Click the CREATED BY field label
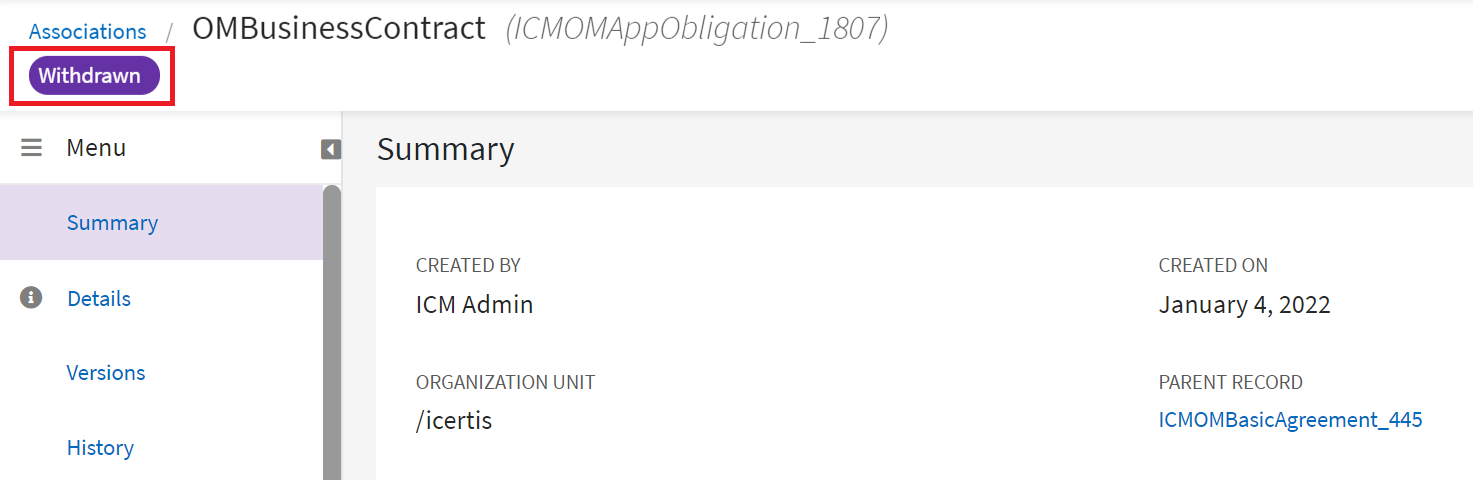Viewport: 1473px width, 480px height. click(x=468, y=265)
